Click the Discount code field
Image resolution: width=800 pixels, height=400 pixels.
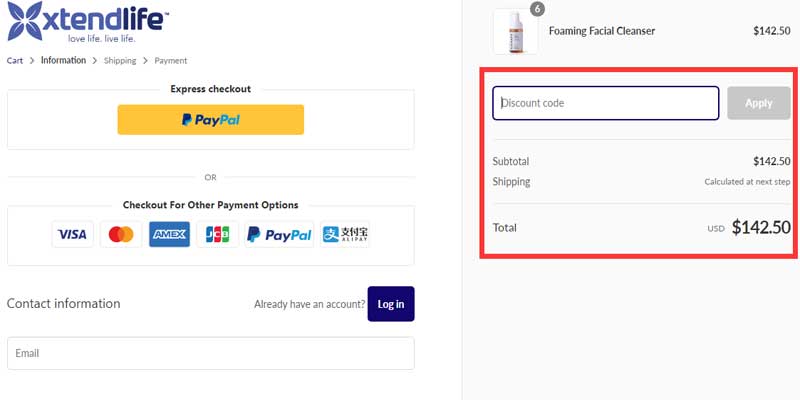605,103
